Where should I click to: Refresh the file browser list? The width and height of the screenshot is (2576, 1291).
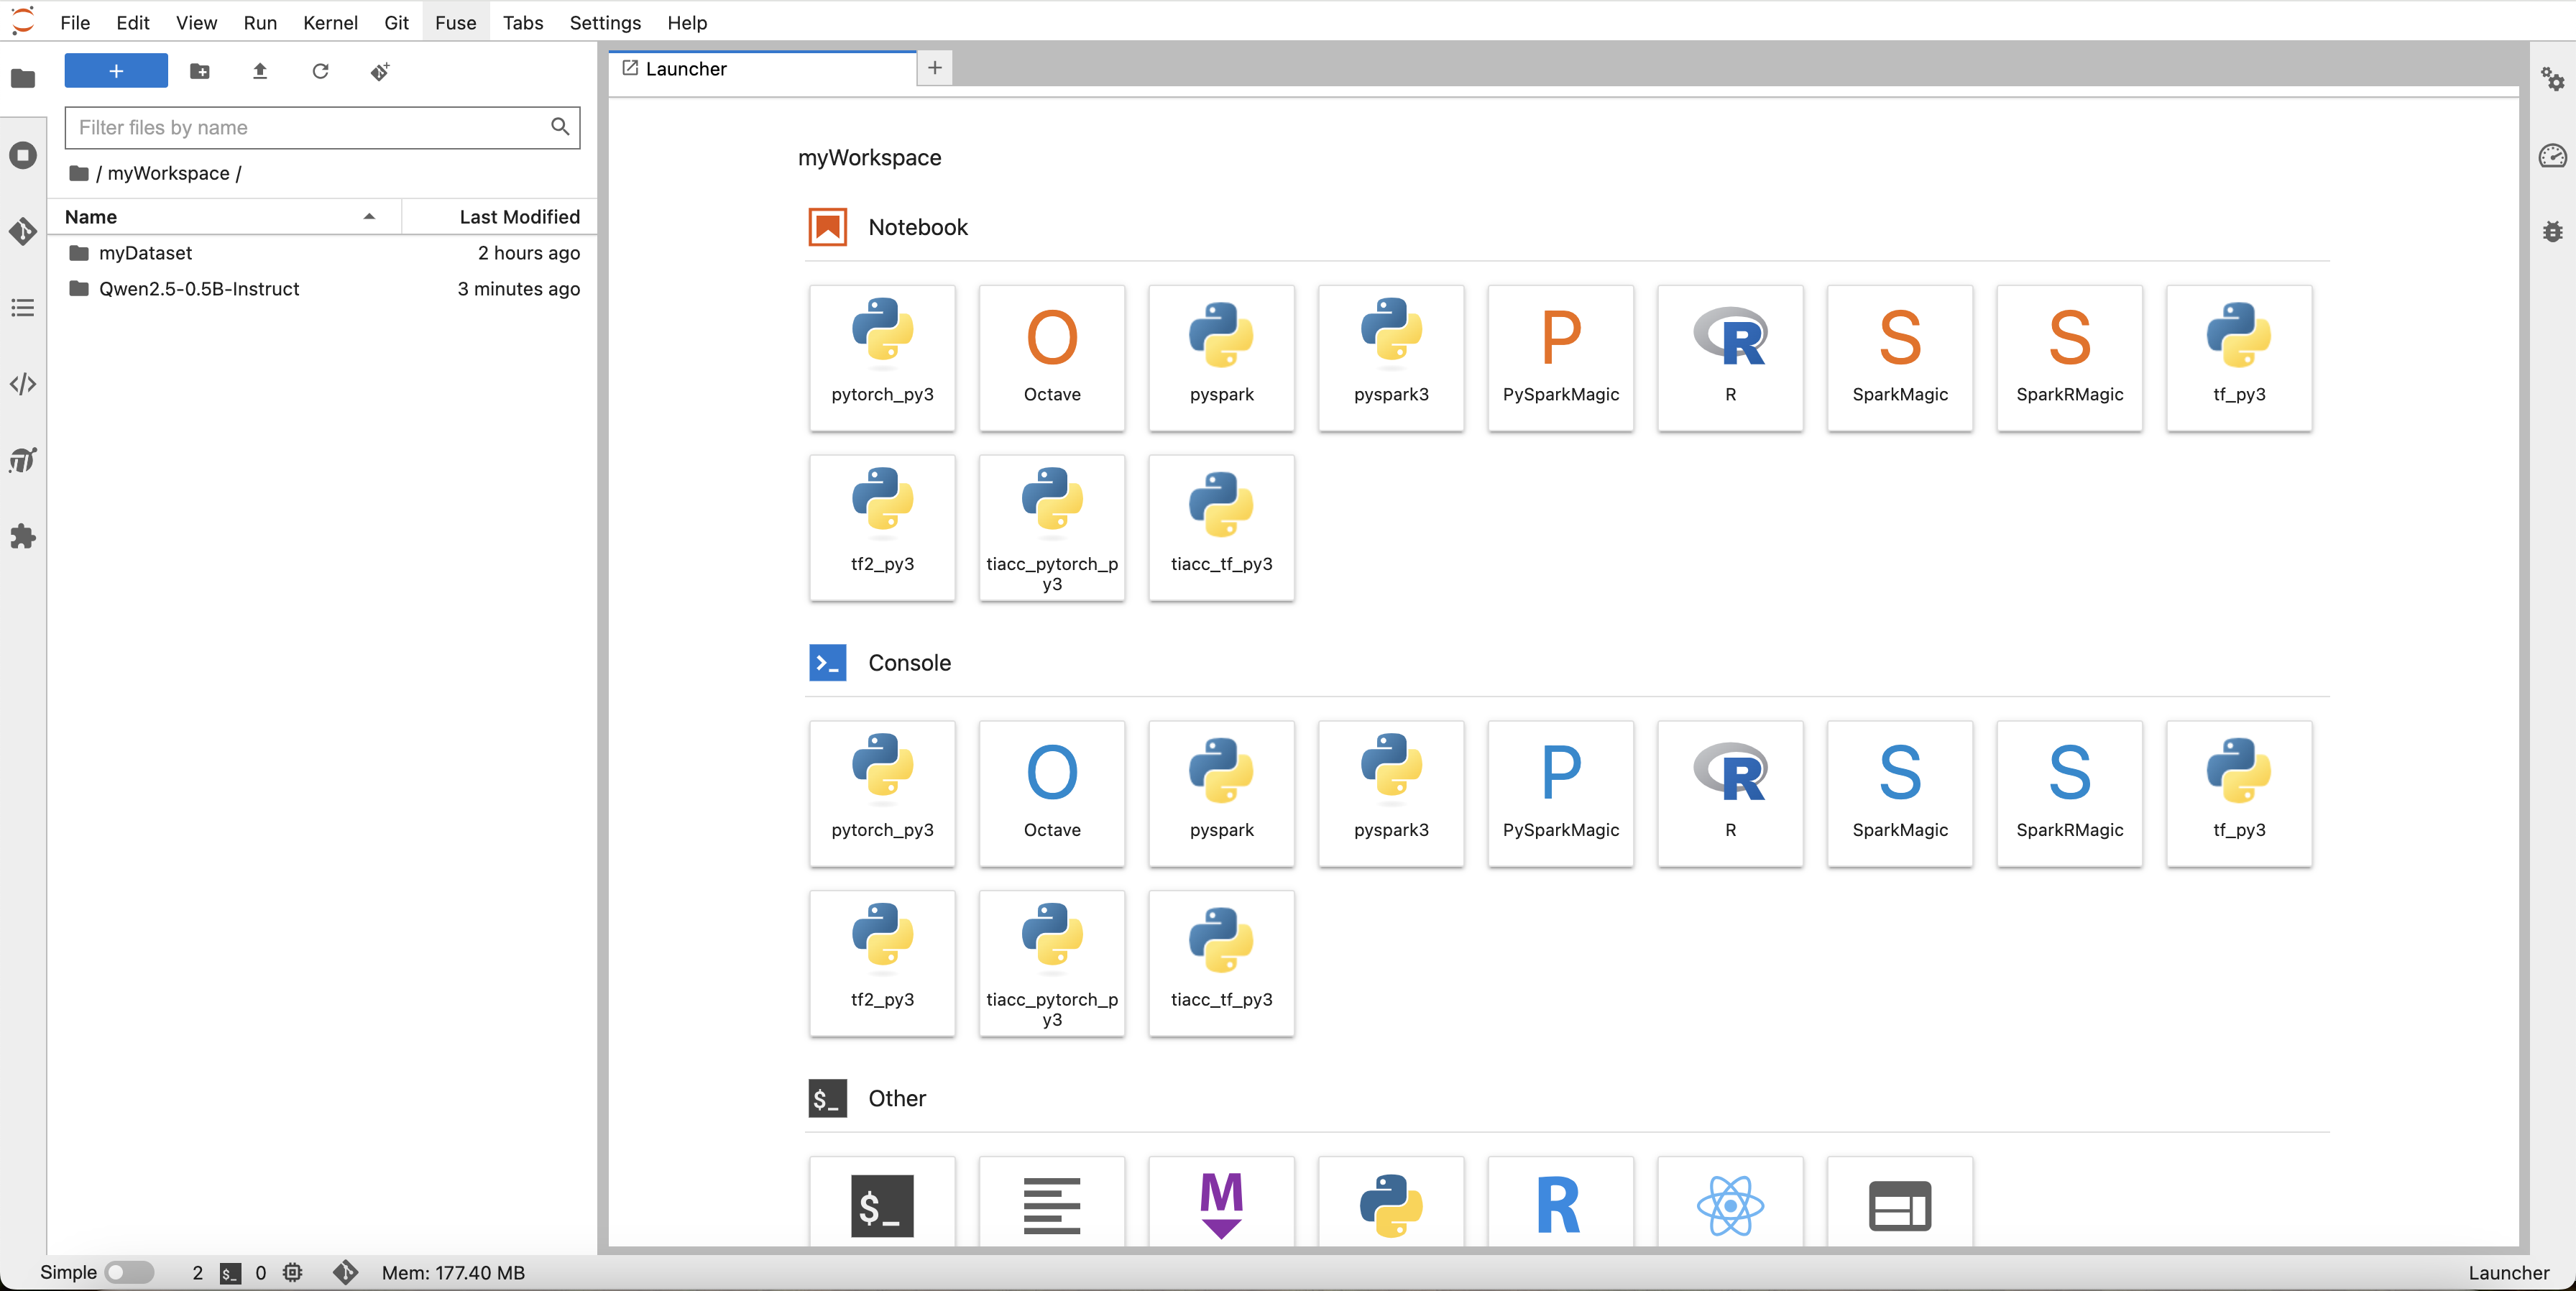[x=320, y=71]
